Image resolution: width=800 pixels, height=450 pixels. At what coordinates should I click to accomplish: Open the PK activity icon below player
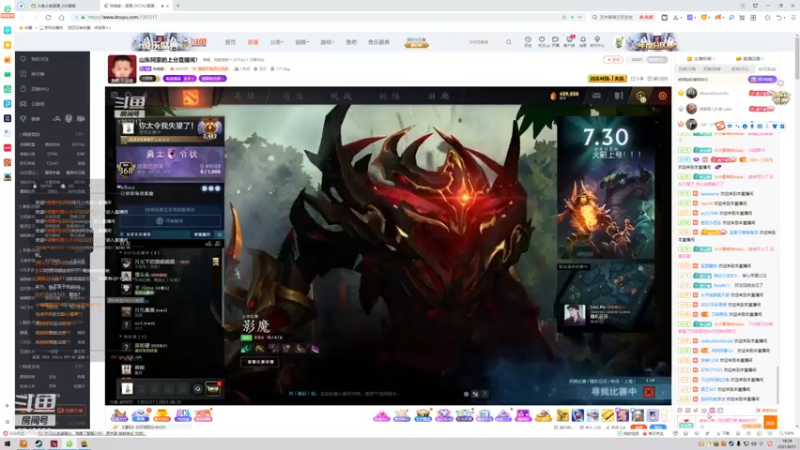click(x=183, y=415)
